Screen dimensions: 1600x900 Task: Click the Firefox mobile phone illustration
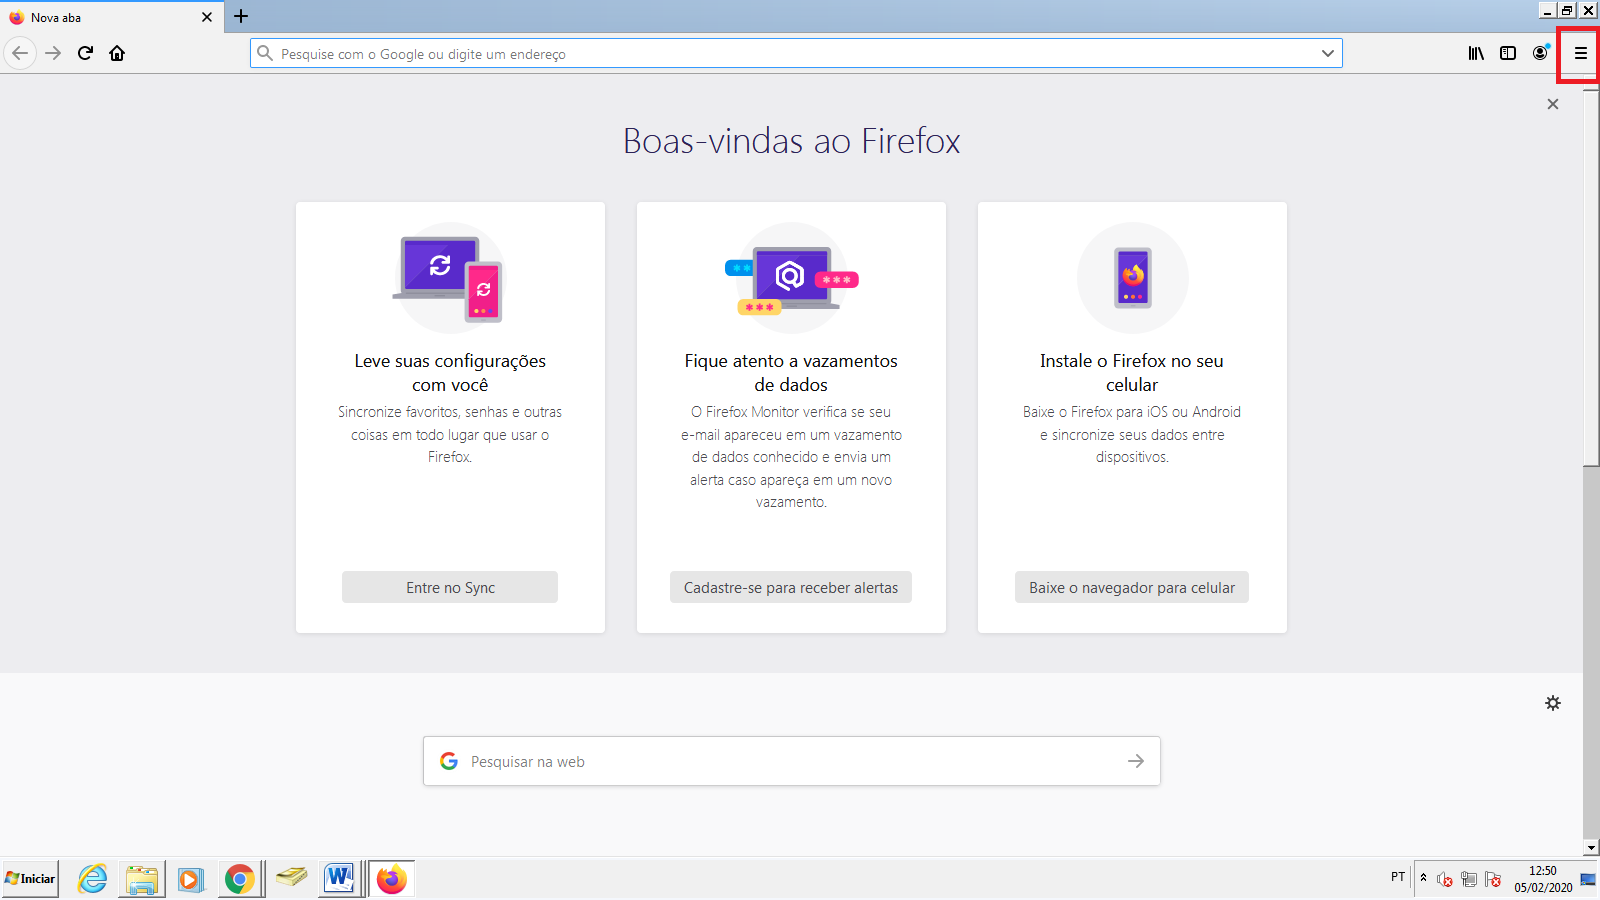point(1132,278)
